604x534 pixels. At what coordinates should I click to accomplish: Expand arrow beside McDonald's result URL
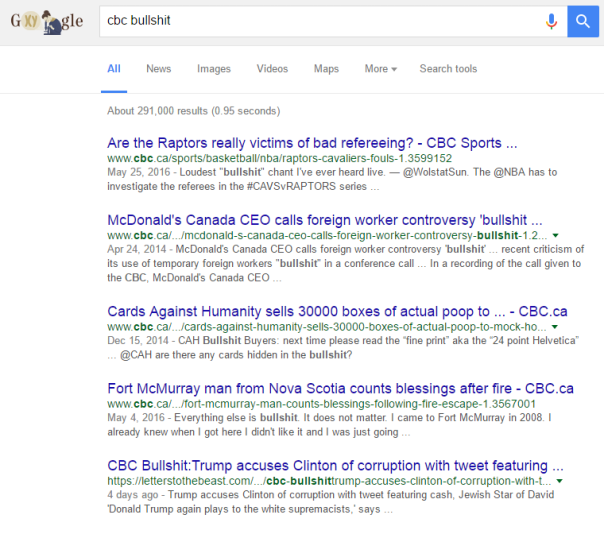coord(555,235)
